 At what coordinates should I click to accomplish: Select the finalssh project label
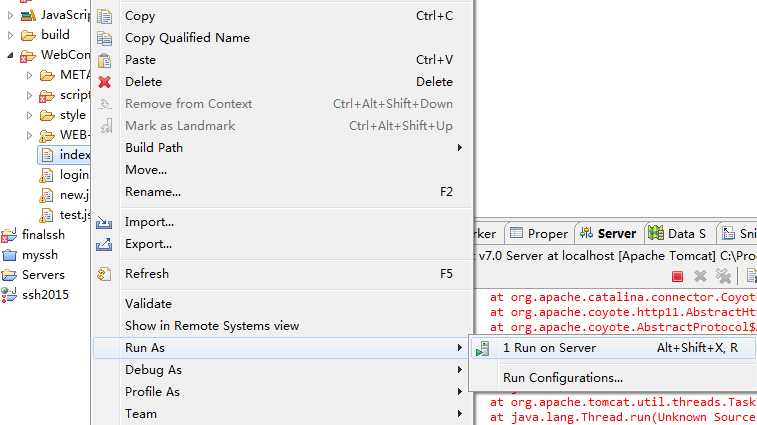pyautogui.click(x=43, y=235)
